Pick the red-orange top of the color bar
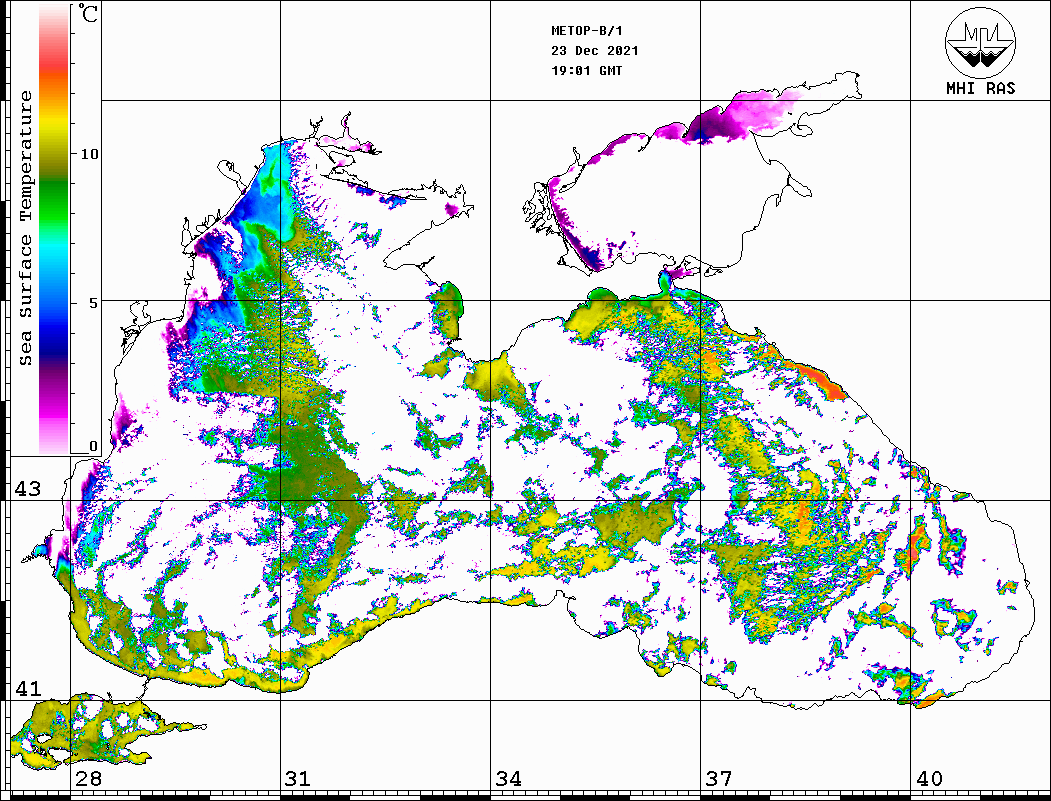1051x801 pixels. pos(54,64)
